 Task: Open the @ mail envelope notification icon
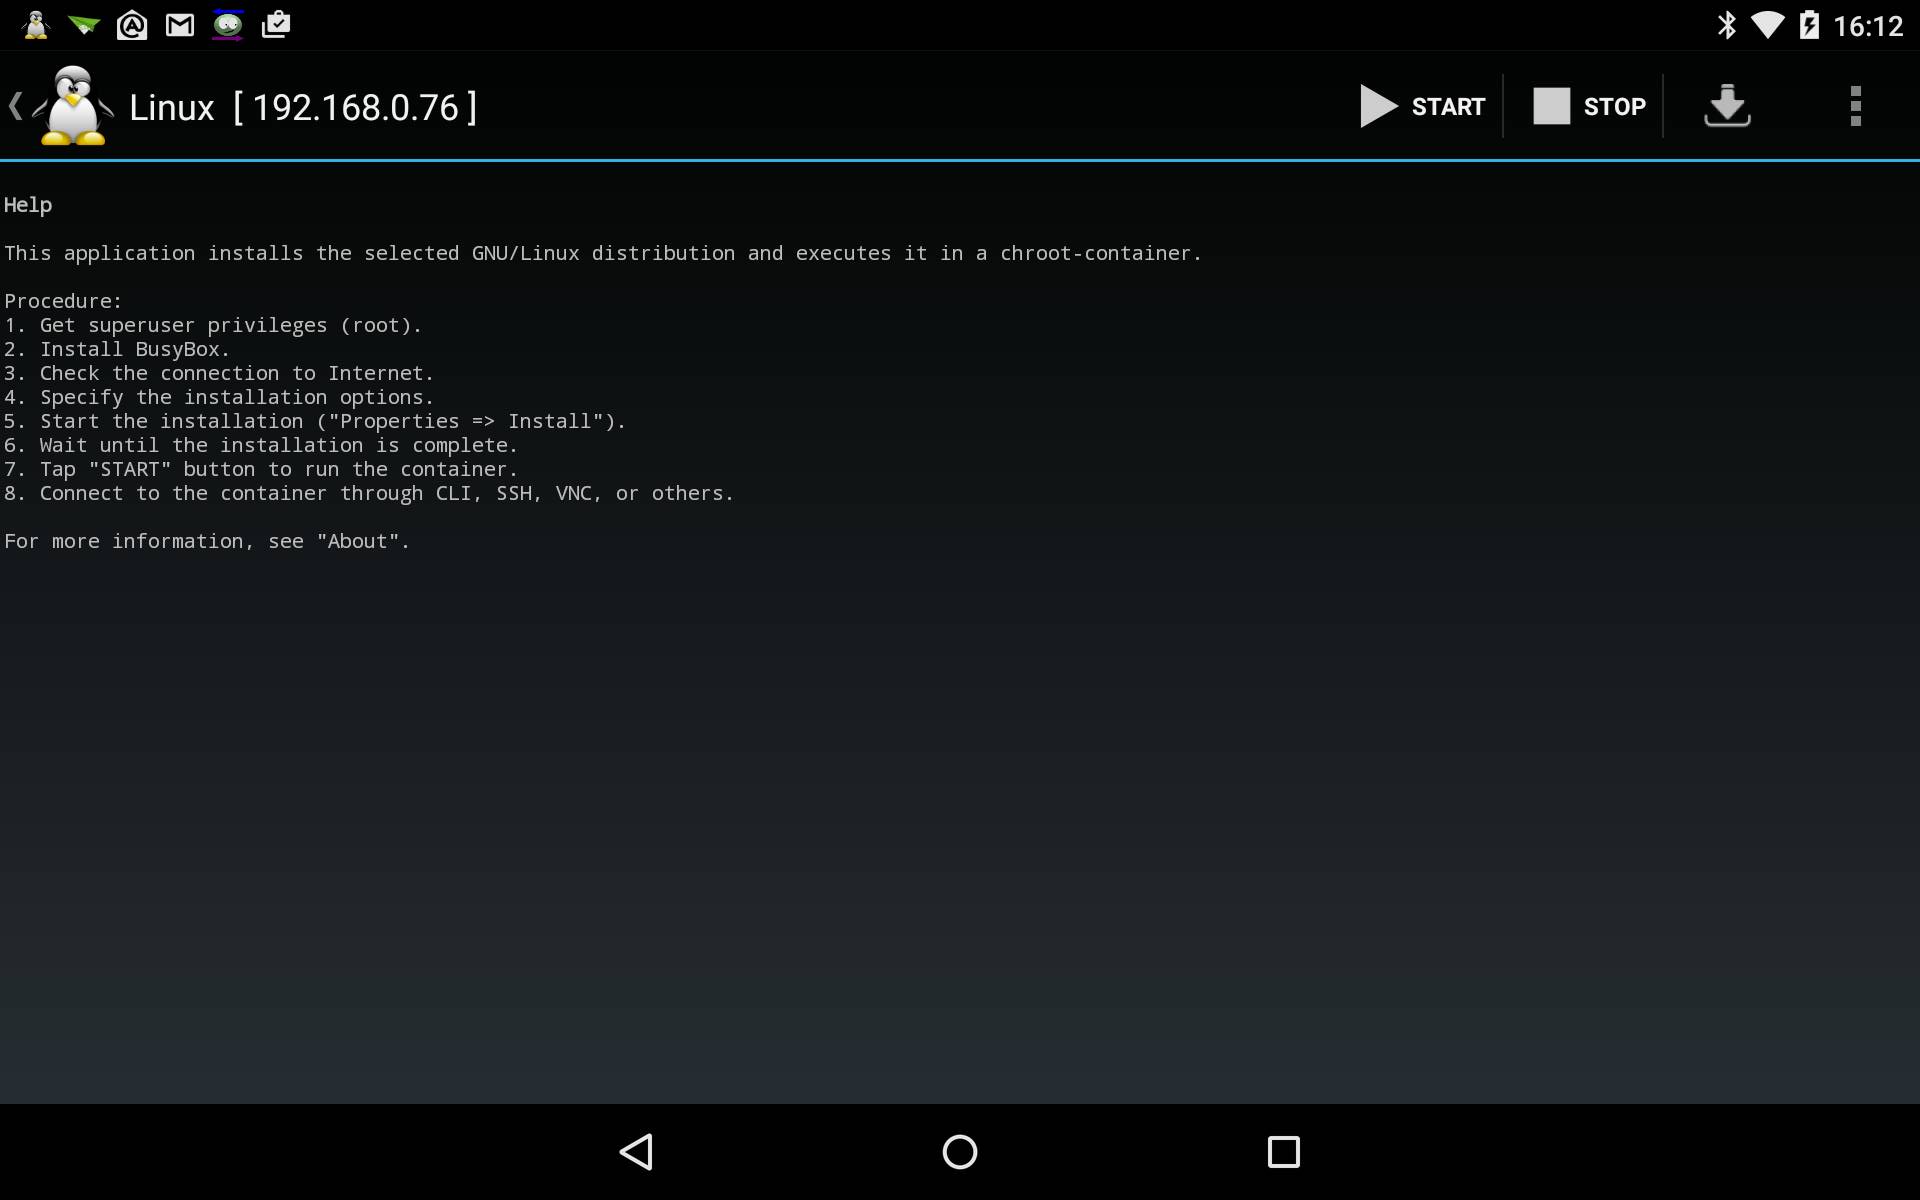pyautogui.click(x=132, y=25)
